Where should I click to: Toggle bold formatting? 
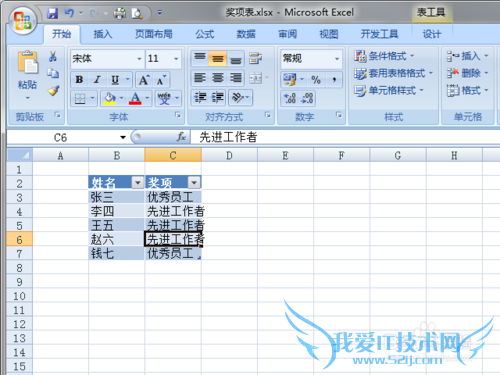(79, 80)
